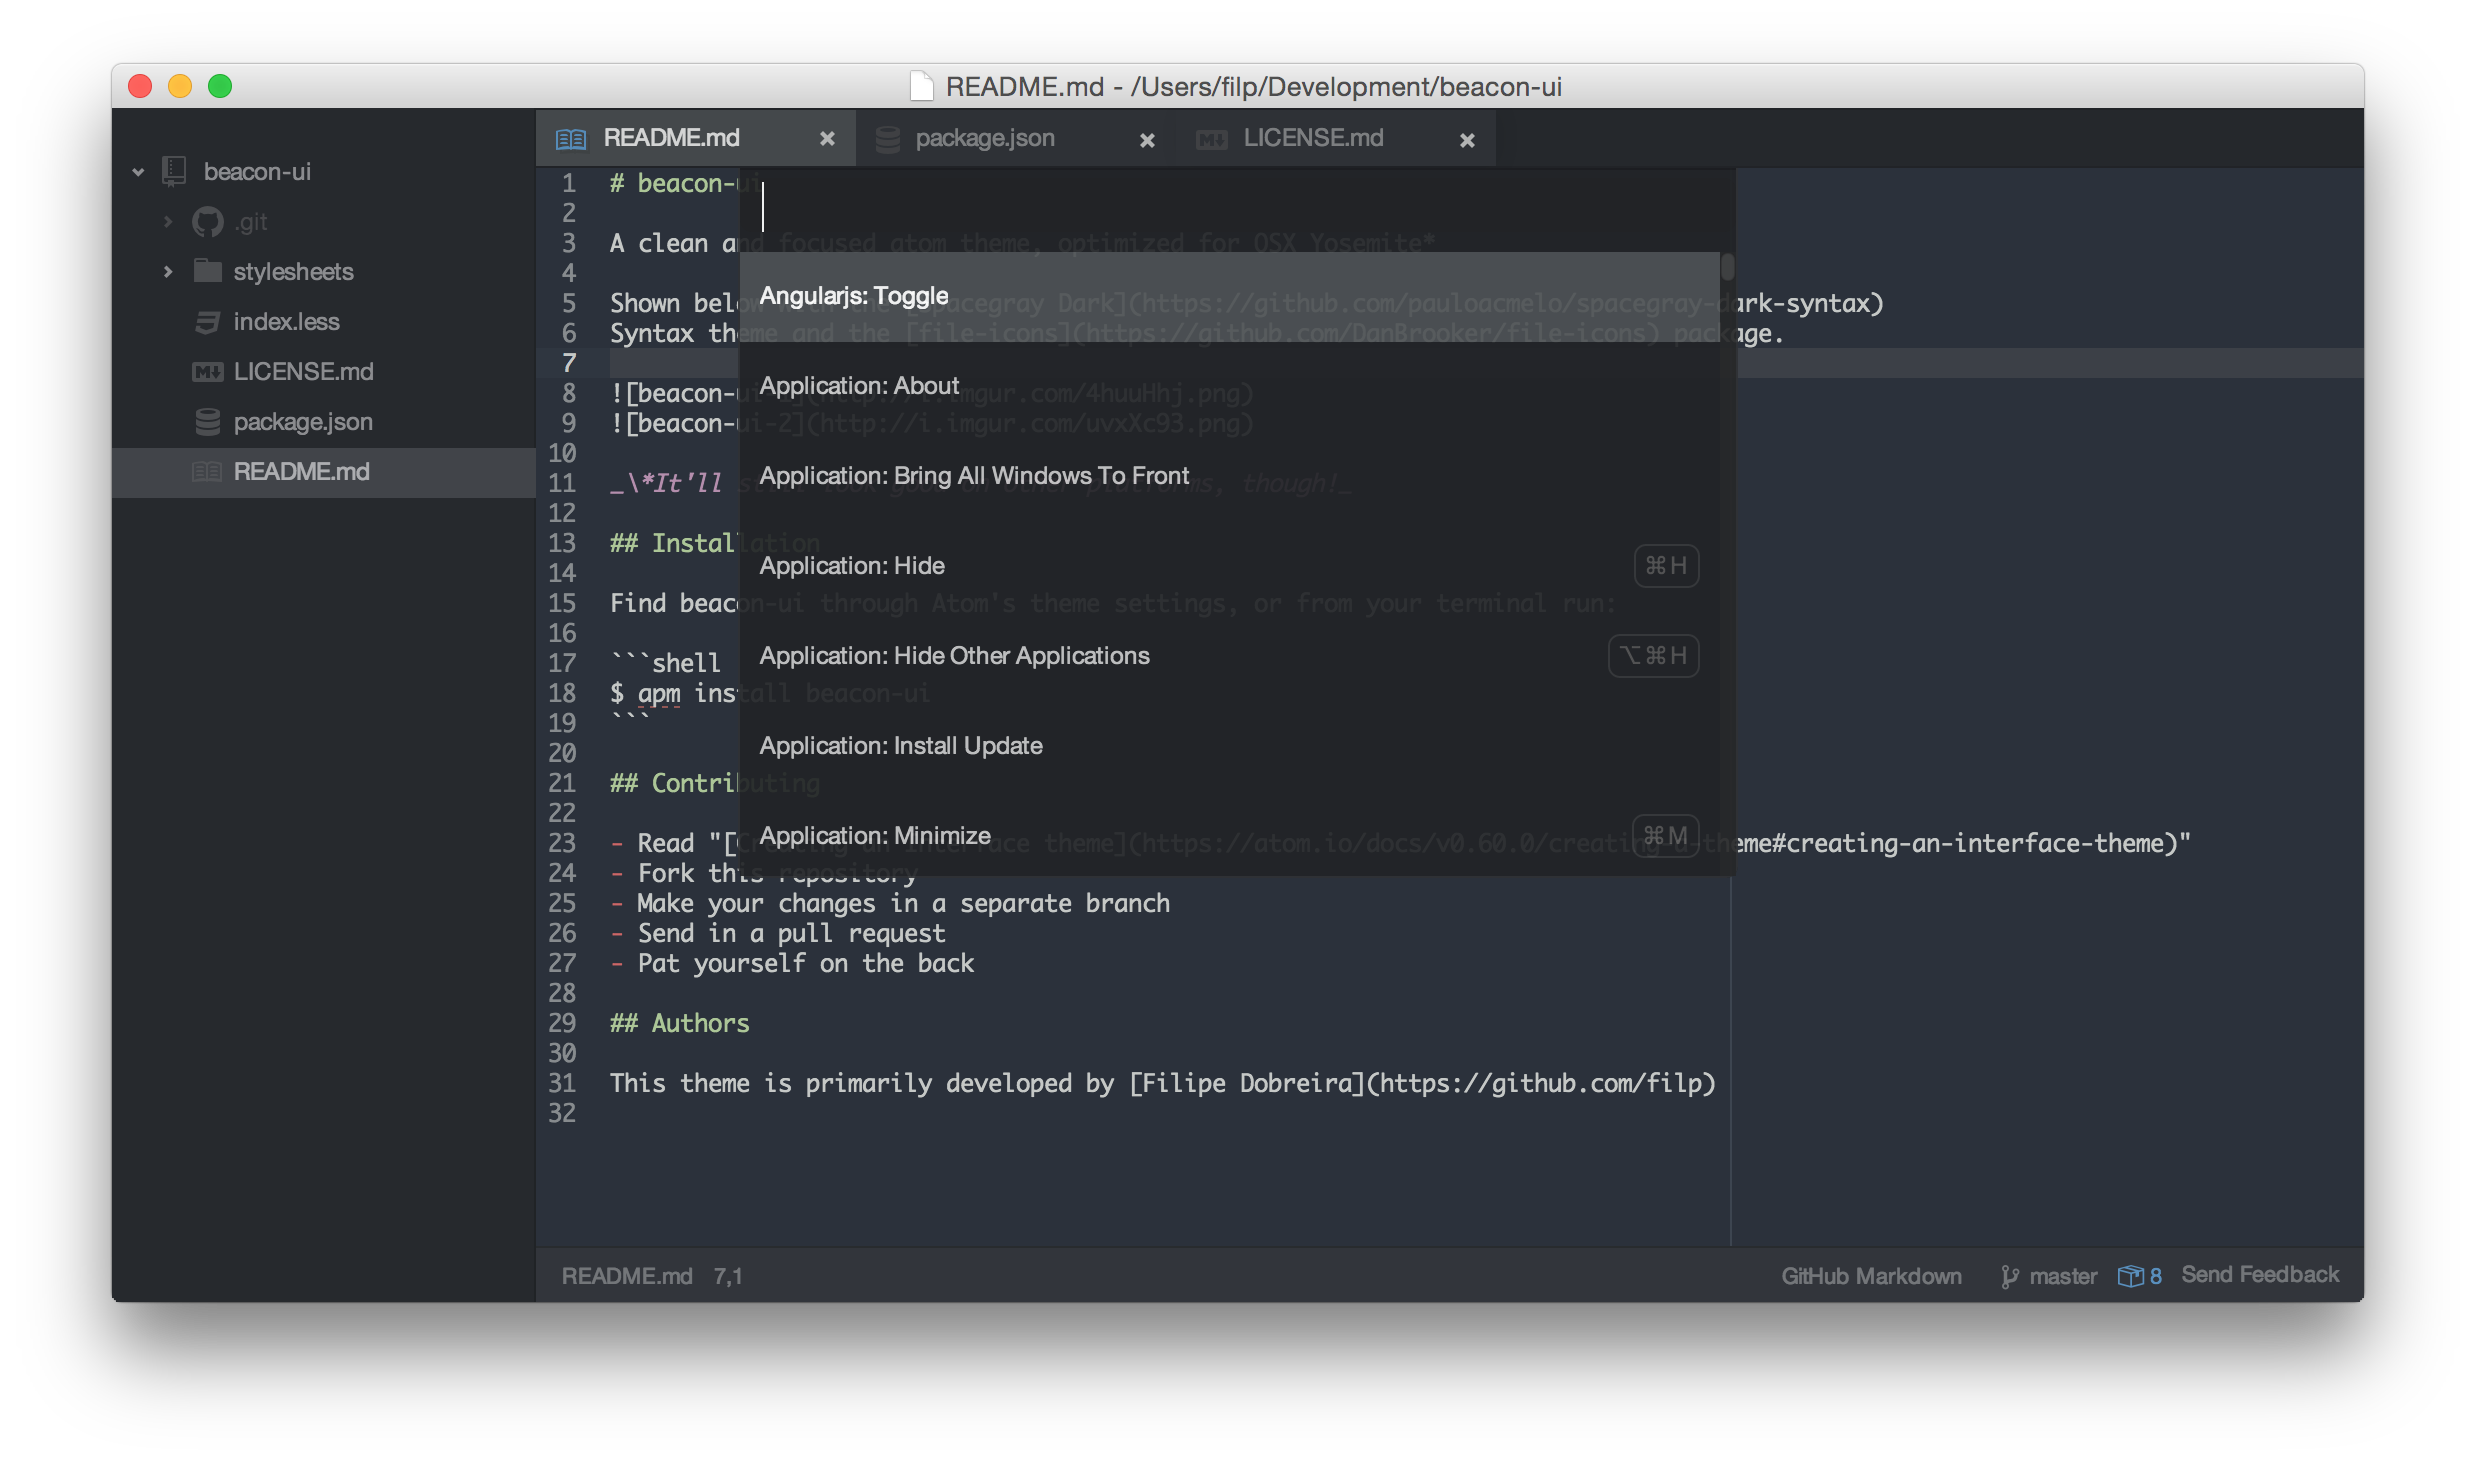
Task: Click the master branch label
Action: [x=2063, y=1276]
